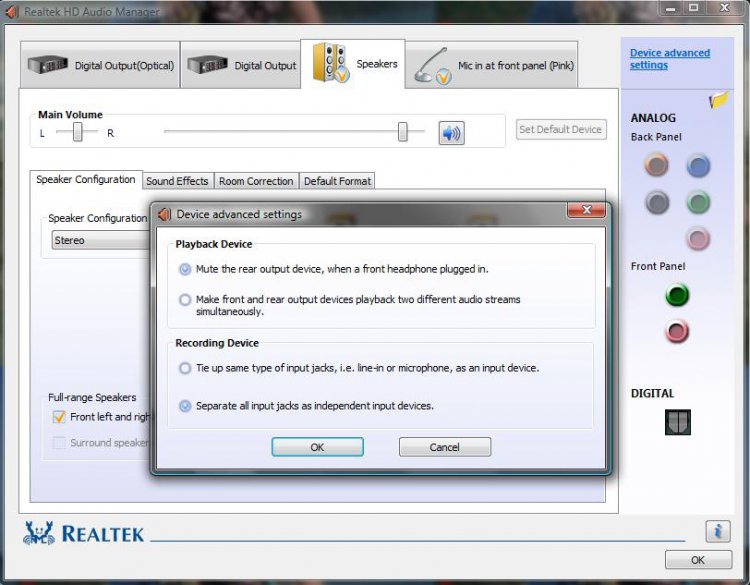The image size is (750, 585).
Task: Click the green back panel jack
Action: (x=698, y=202)
